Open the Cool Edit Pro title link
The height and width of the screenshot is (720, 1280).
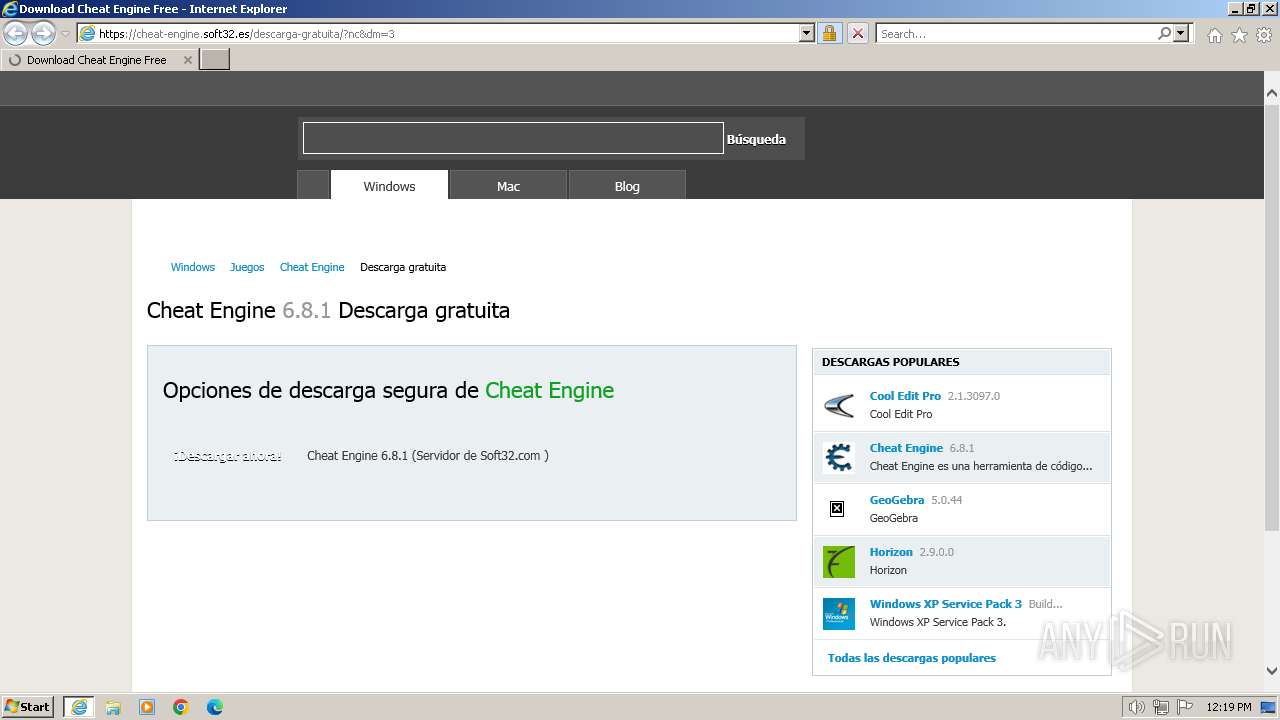[x=905, y=396]
